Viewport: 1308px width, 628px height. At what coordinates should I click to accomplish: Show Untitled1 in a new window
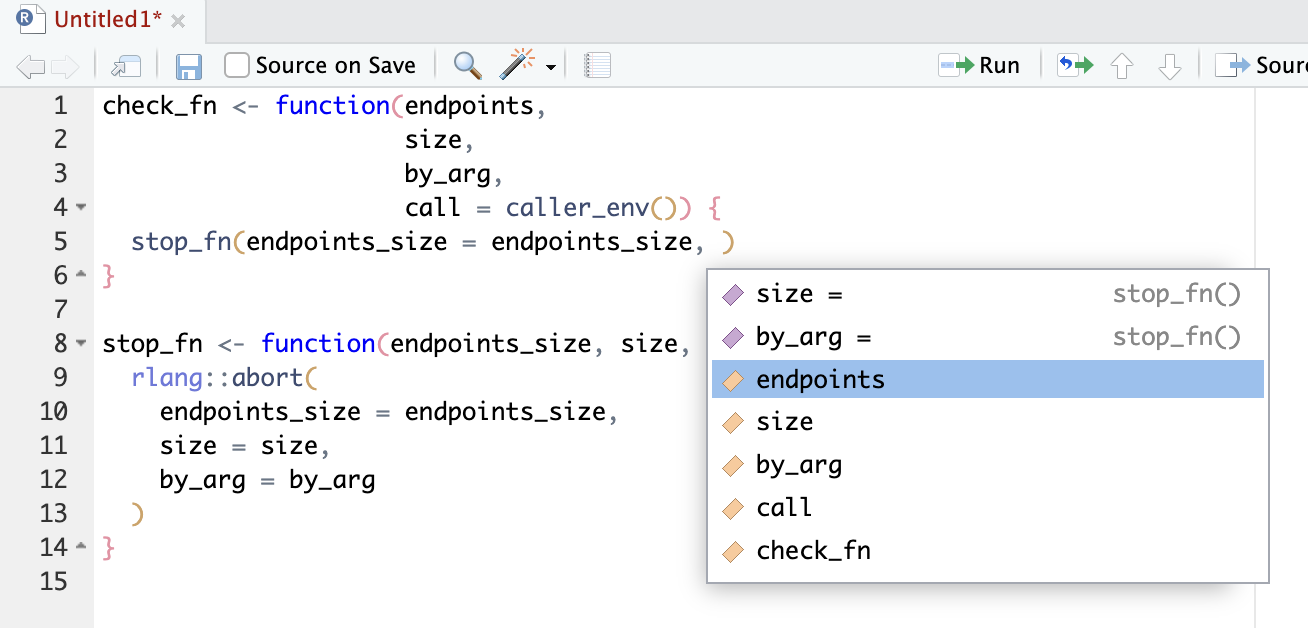click(x=125, y=64)
